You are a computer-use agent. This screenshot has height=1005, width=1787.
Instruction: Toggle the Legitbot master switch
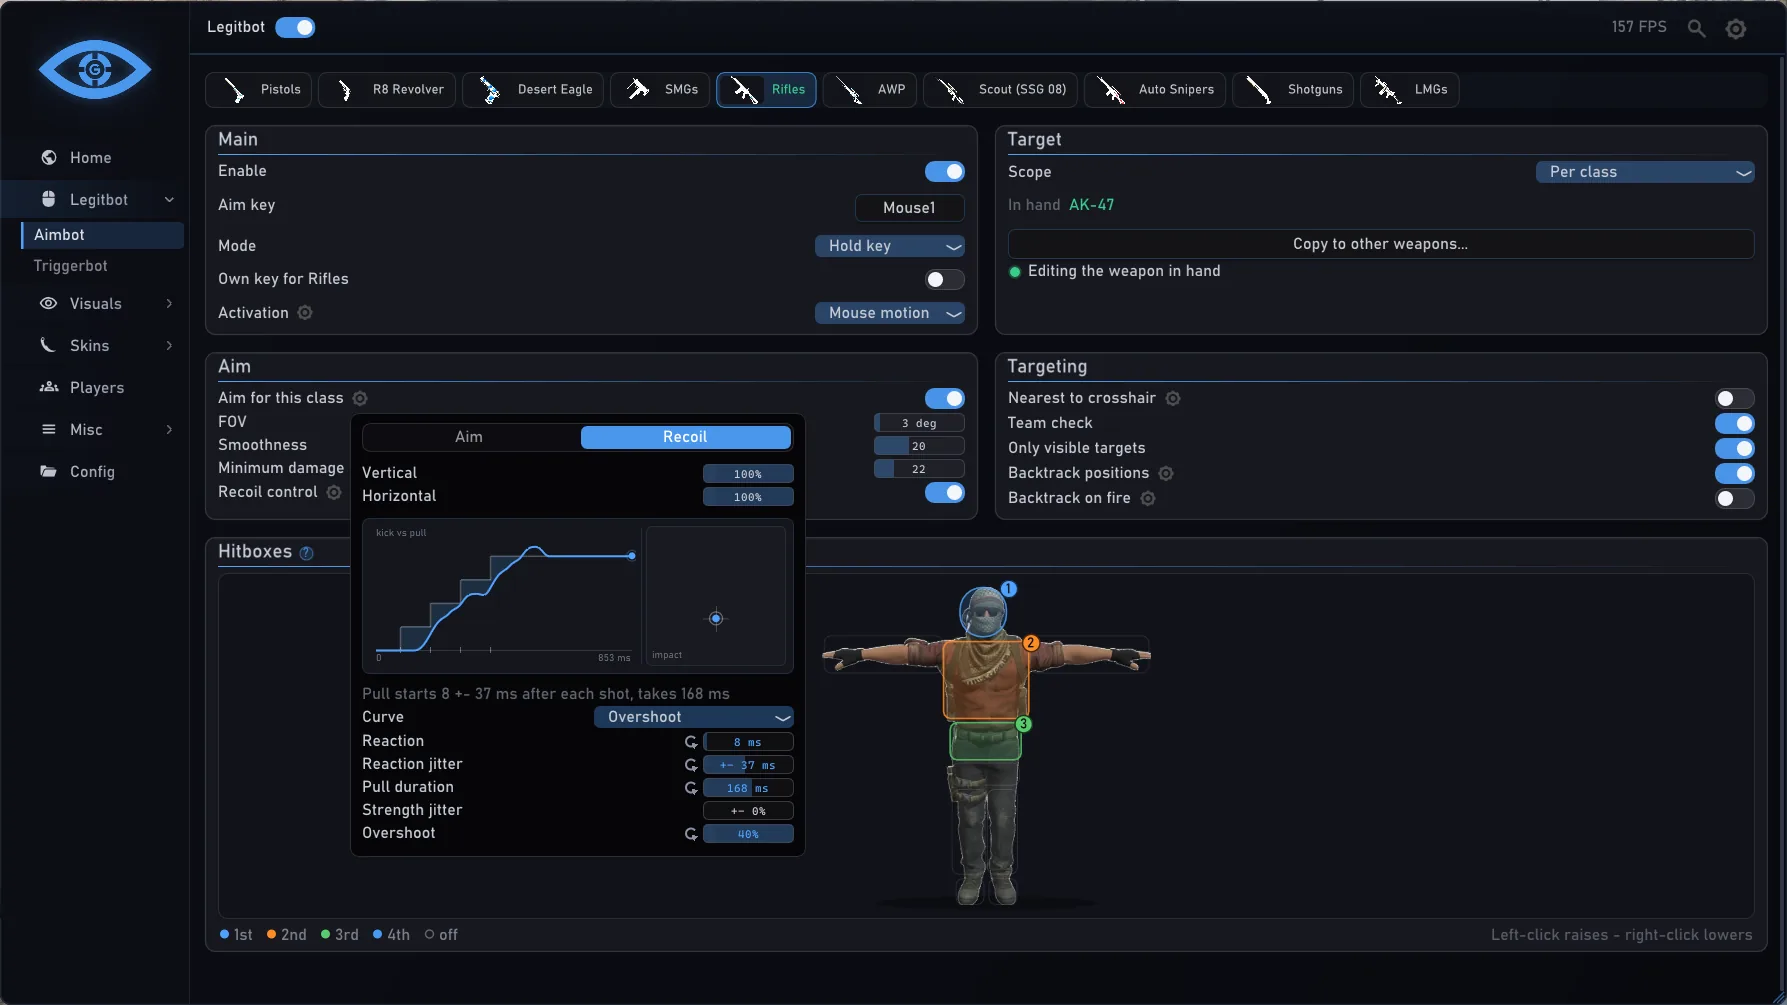point(295,28)
